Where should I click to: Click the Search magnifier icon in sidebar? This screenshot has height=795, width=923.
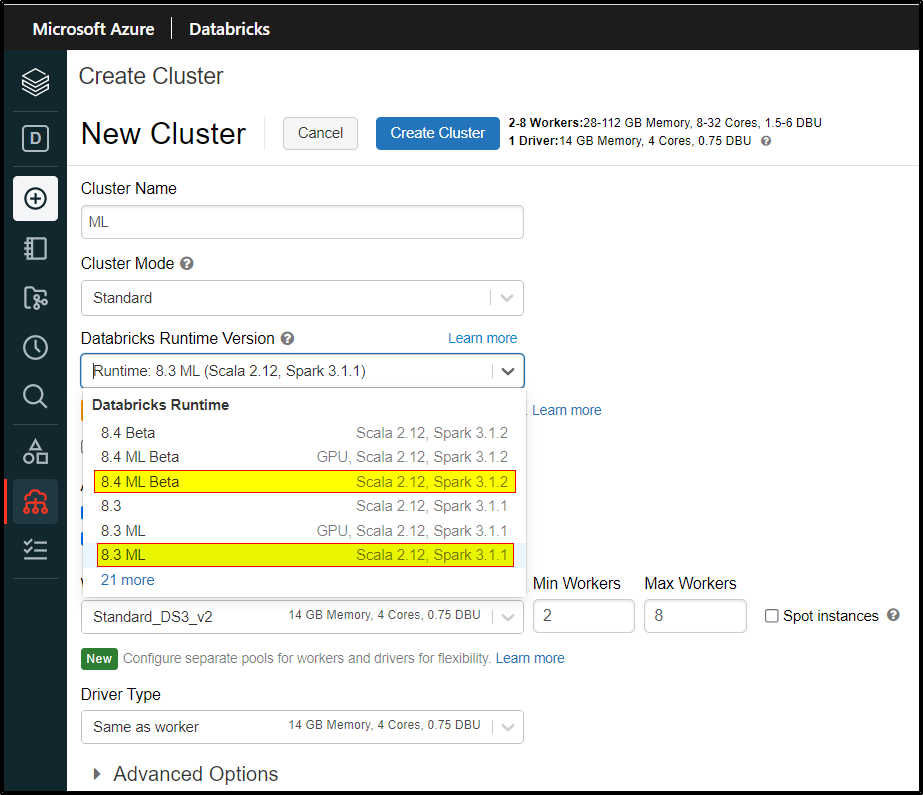[x=35, y=397]
